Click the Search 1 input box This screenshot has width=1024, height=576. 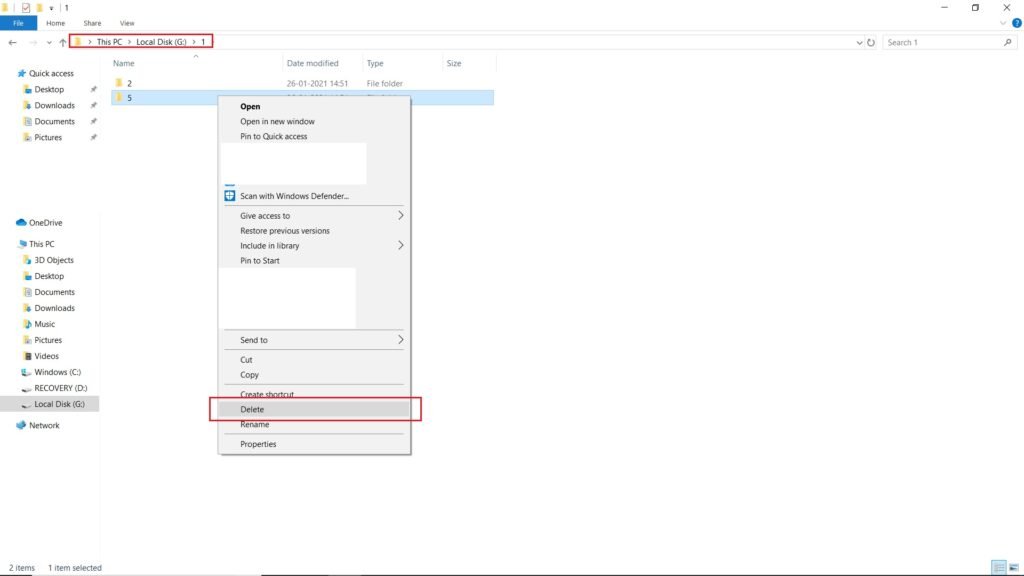coord(943,42)
